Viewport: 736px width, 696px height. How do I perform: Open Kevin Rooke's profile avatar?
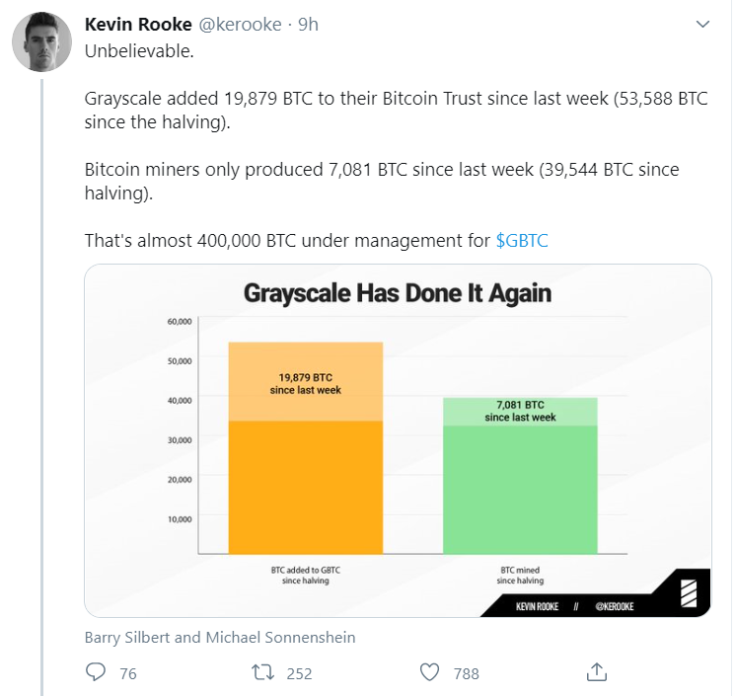point(42,42)
